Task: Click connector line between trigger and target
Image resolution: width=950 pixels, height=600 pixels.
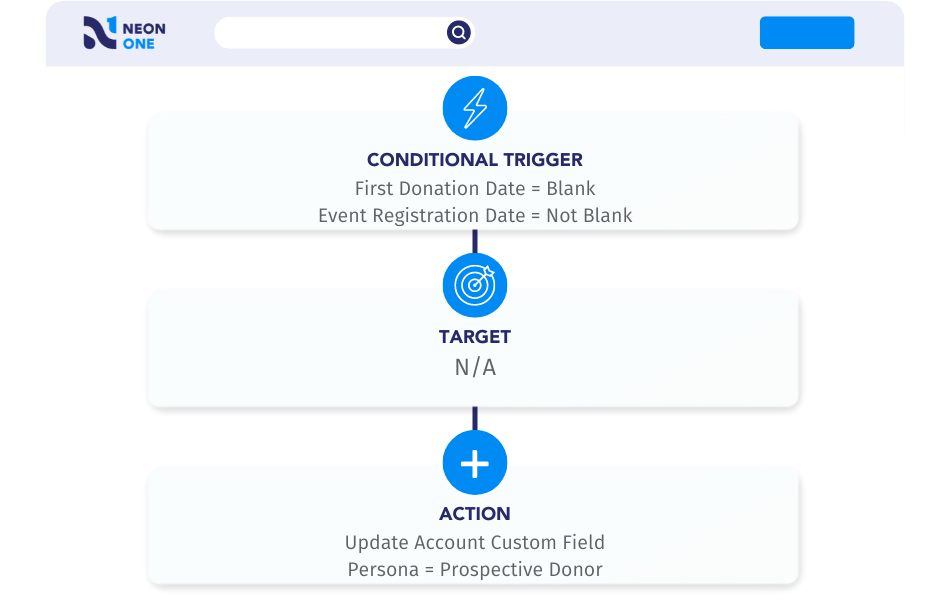Action: pos(474,242)
